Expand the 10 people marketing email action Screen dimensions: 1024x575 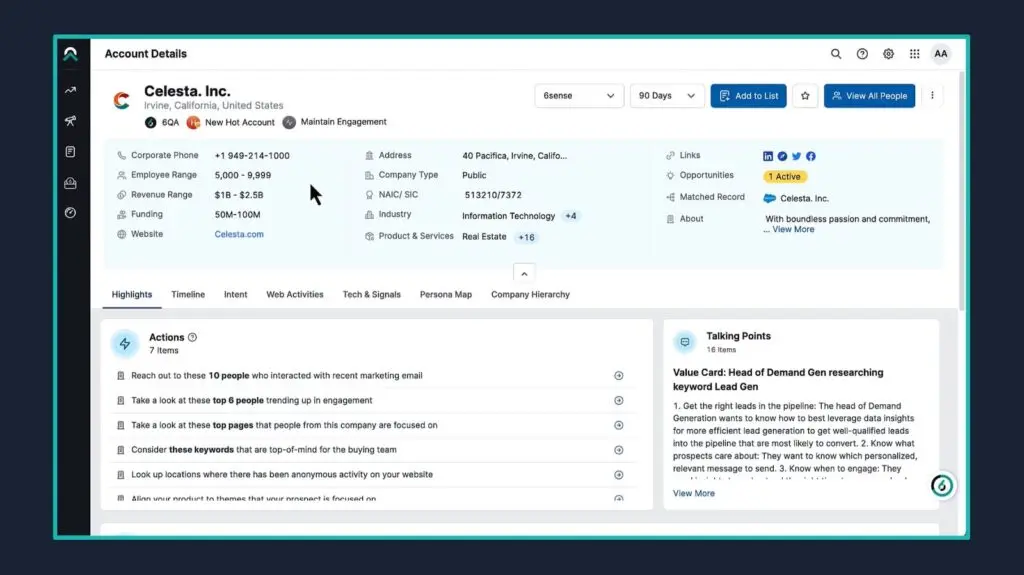[x=618, y=376]
